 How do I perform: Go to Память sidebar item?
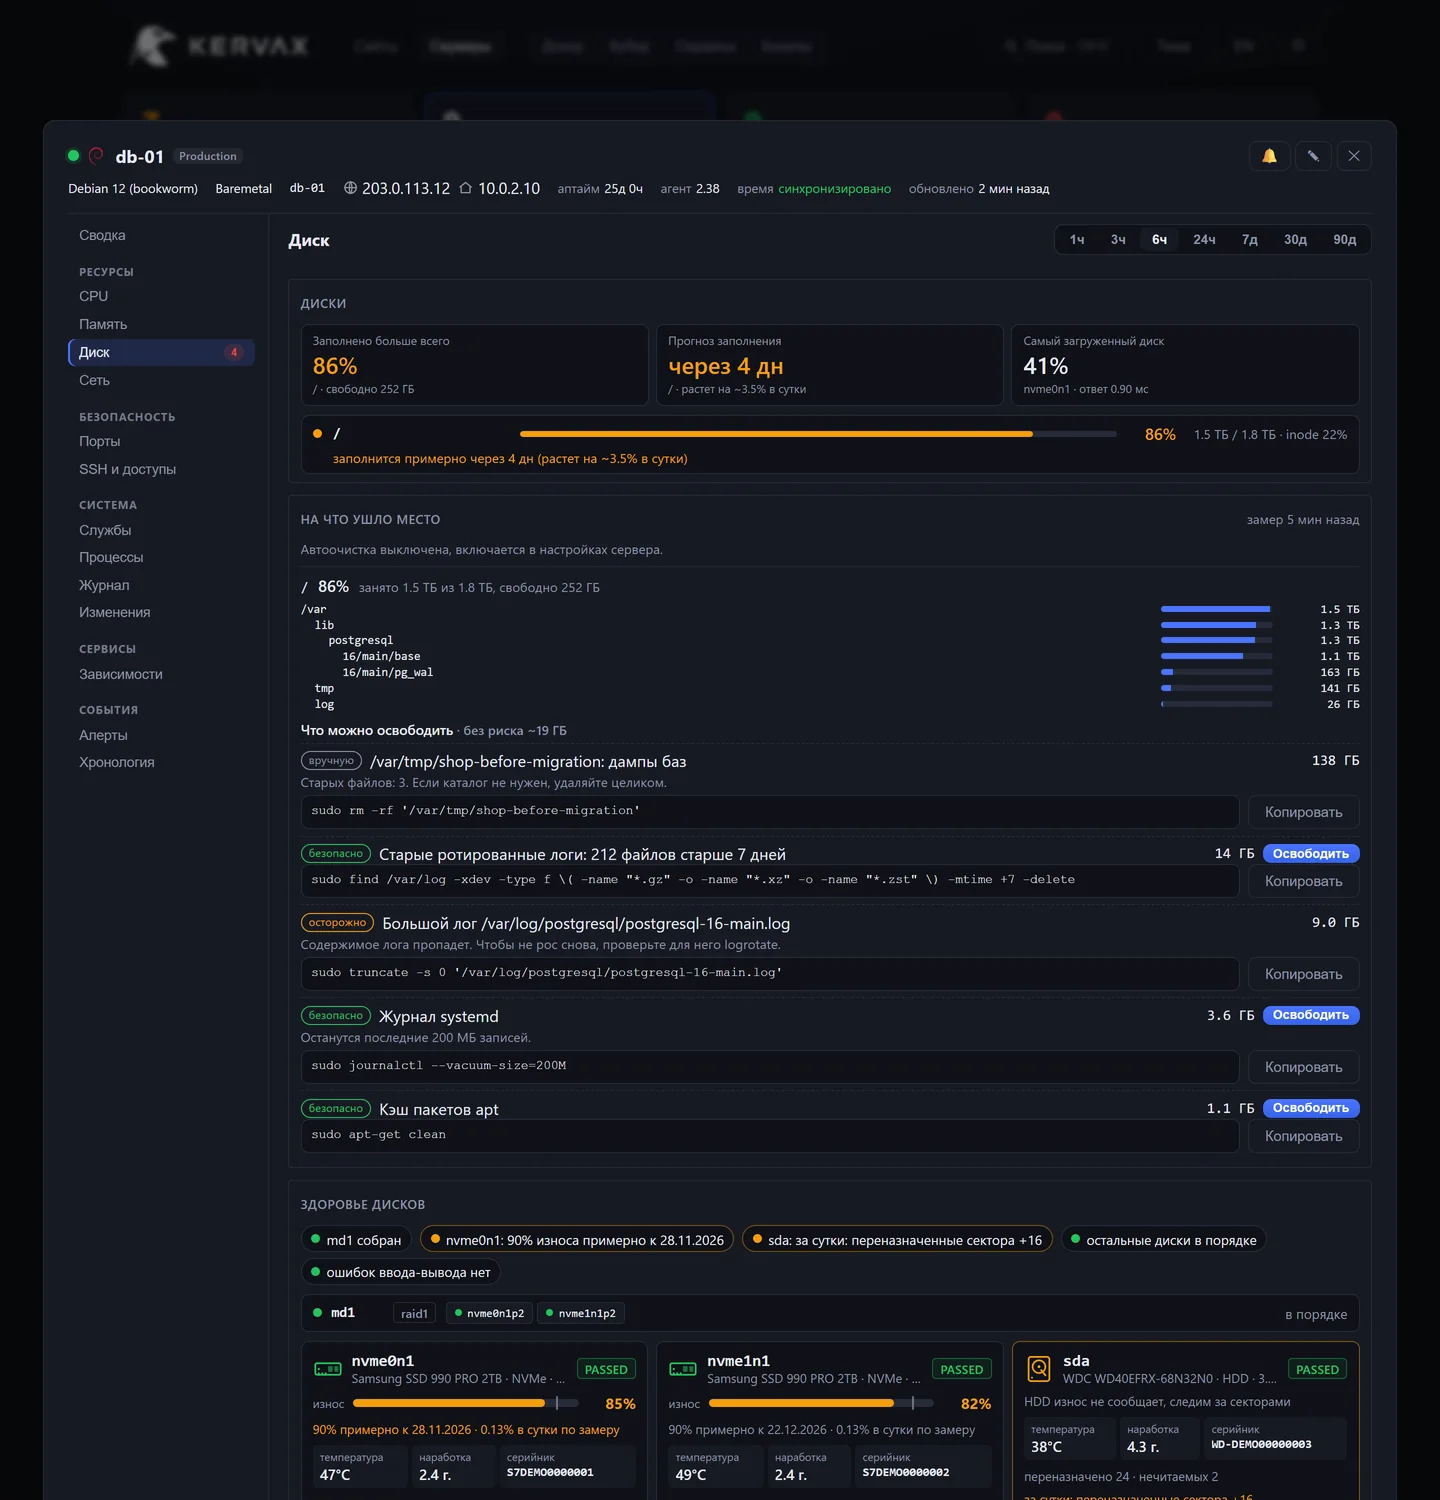coord(162,325)
